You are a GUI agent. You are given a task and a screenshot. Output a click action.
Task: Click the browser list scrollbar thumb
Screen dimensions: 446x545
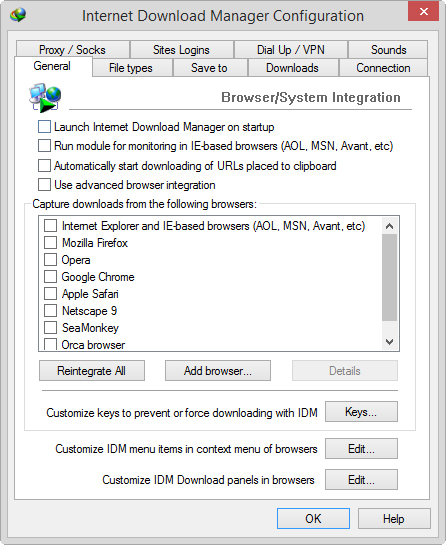pos(389,277)
